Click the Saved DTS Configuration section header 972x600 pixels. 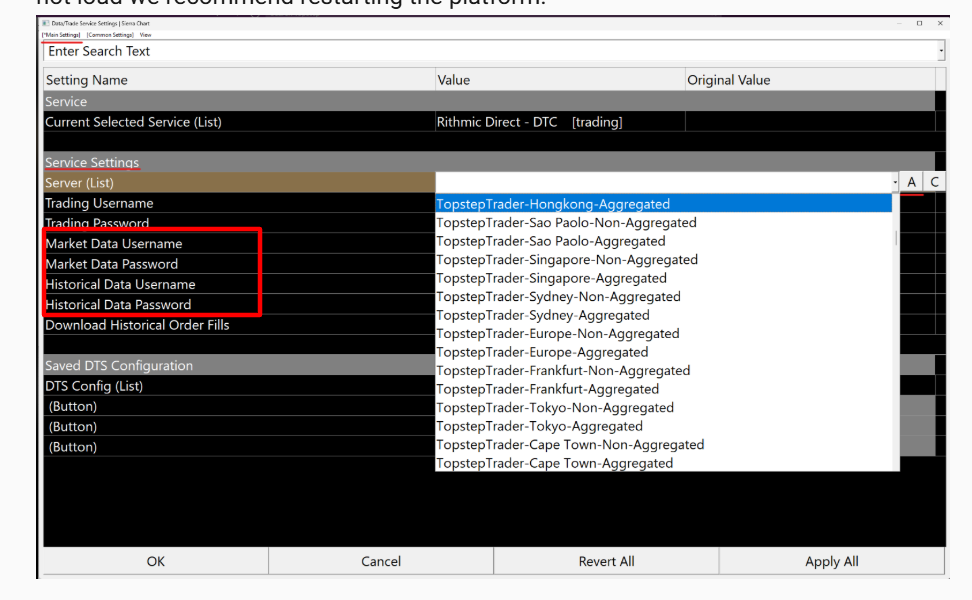coord(239,366)
